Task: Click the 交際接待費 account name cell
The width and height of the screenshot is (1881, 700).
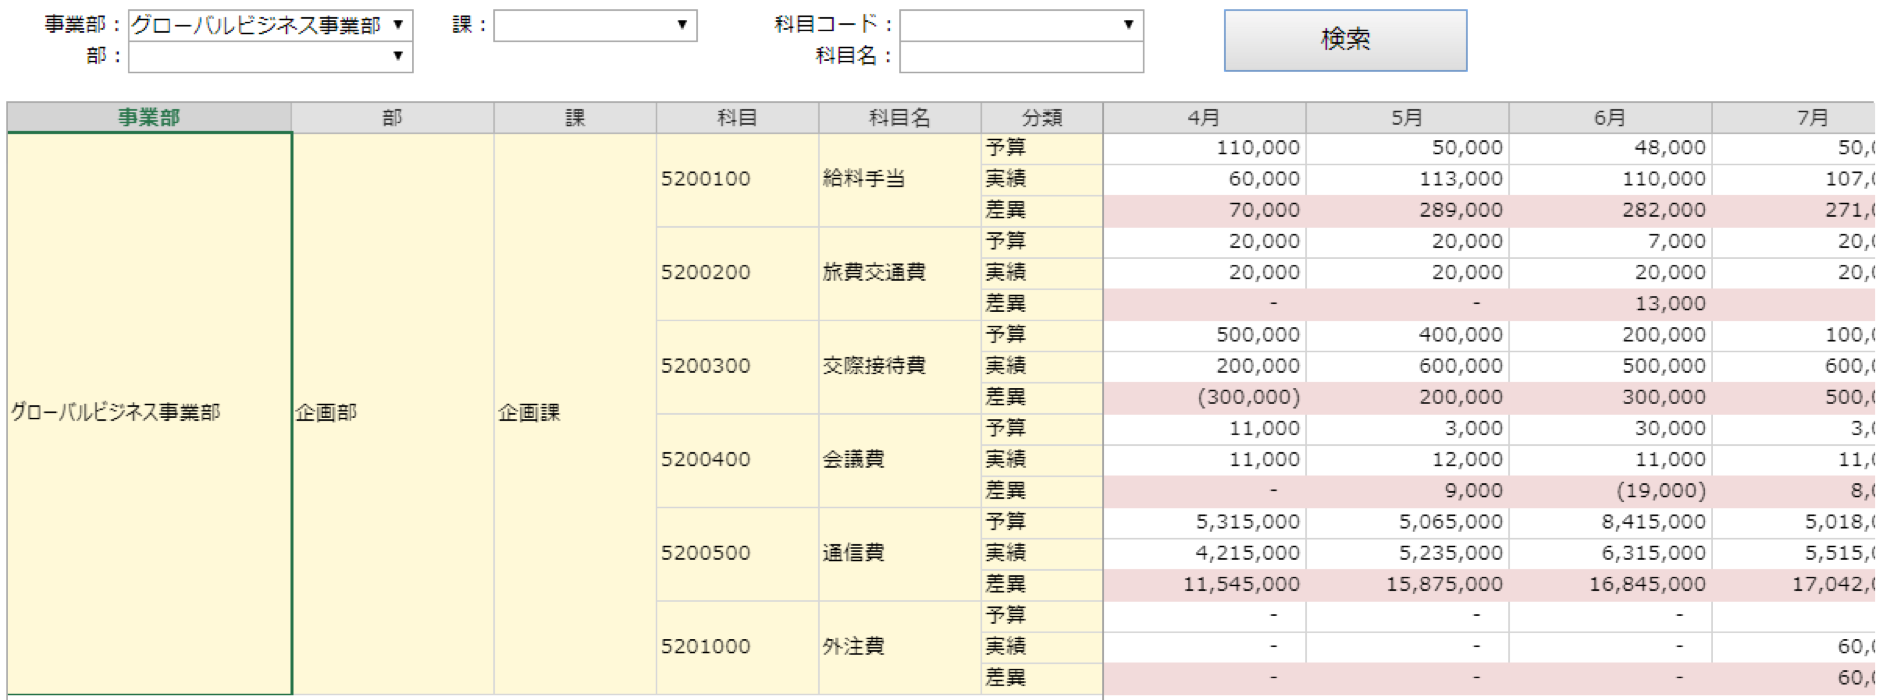Action: (900, 366)
